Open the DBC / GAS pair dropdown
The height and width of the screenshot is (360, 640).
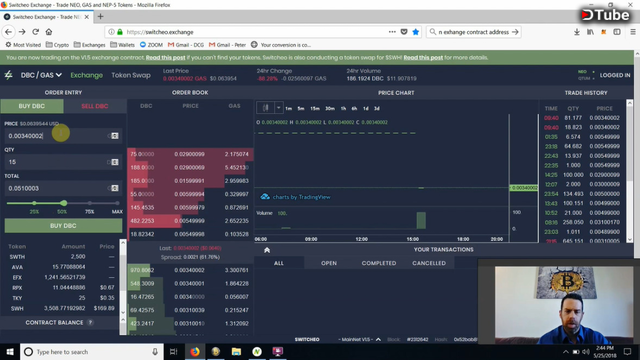click(x=41, y=75)
